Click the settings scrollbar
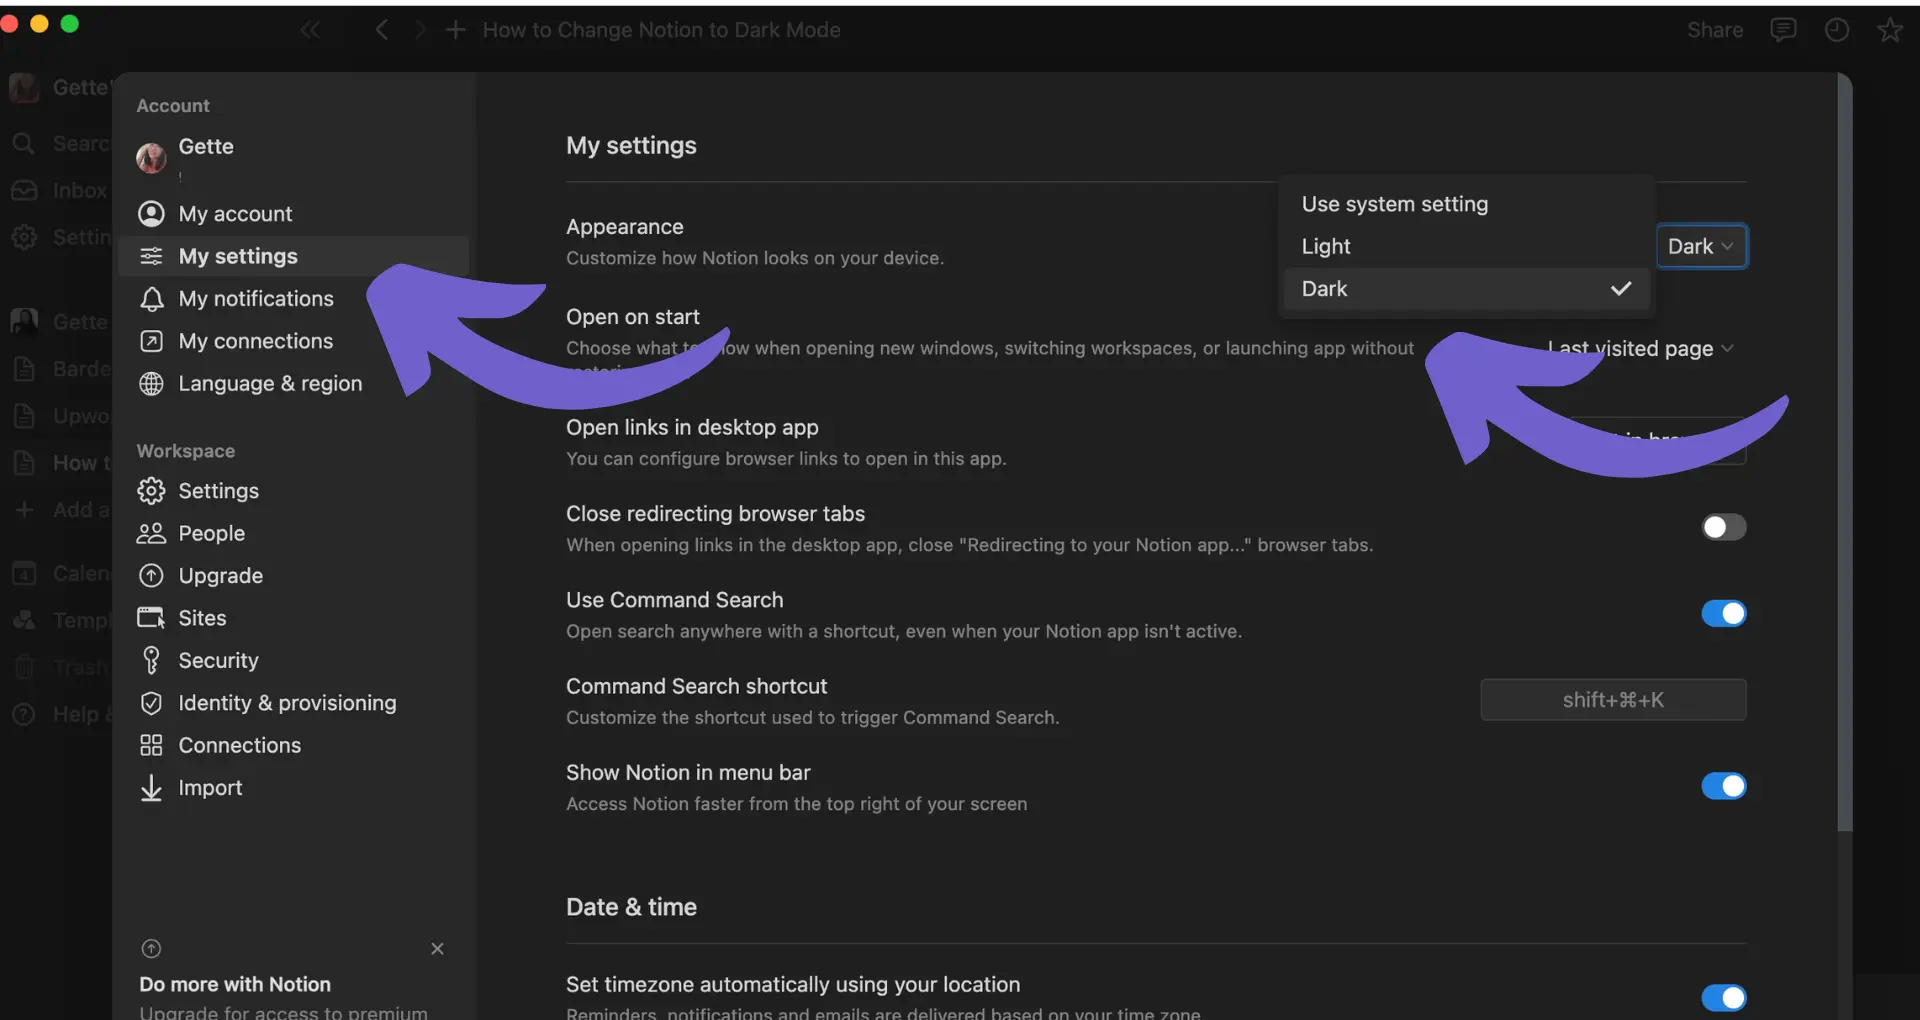 [1845, 452]
